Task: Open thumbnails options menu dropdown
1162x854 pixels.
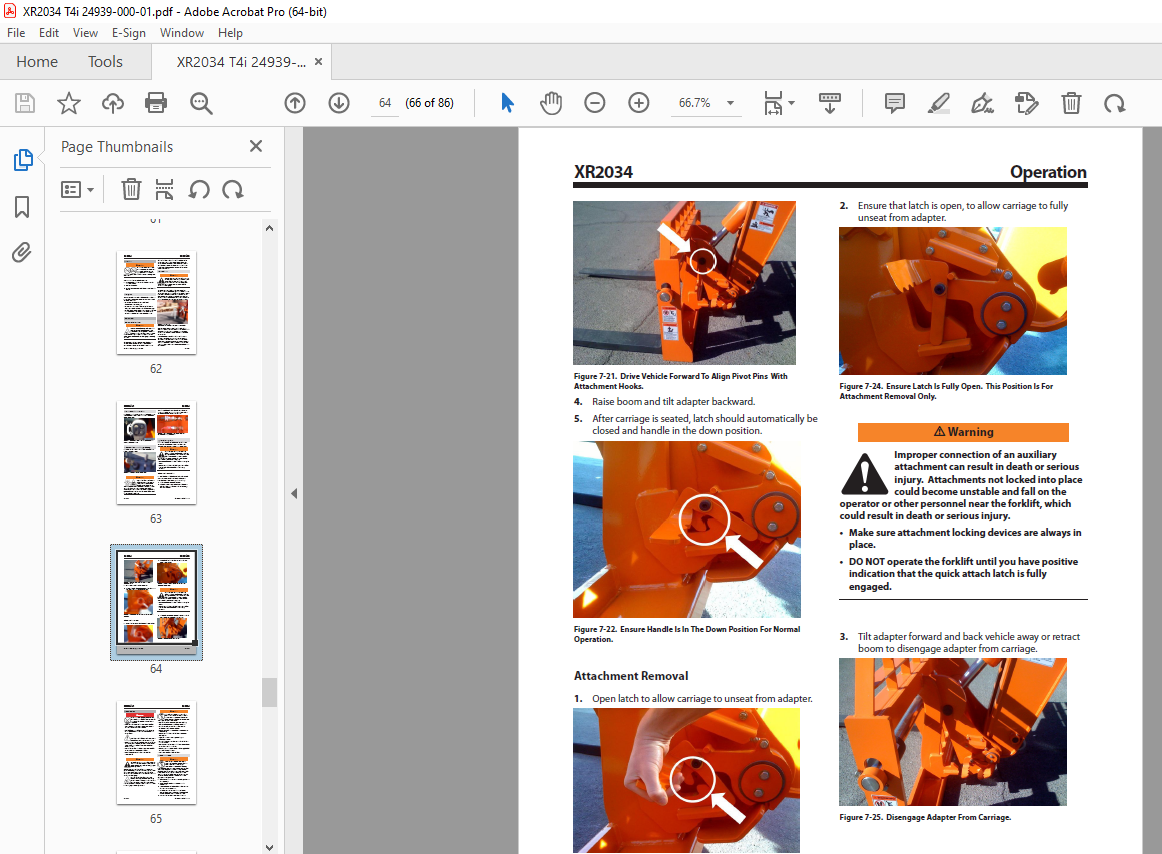Action: pyautogui.click(x=77, y=190)
